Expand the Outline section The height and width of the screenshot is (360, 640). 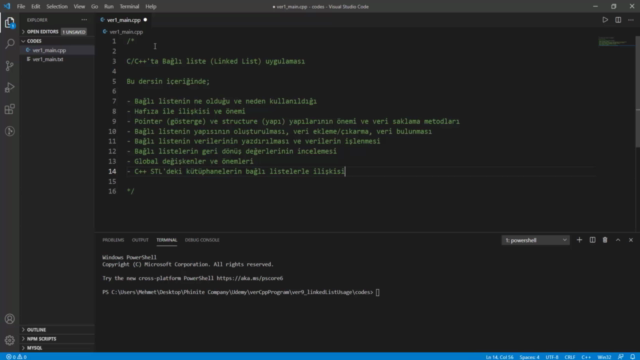[57, 329]
